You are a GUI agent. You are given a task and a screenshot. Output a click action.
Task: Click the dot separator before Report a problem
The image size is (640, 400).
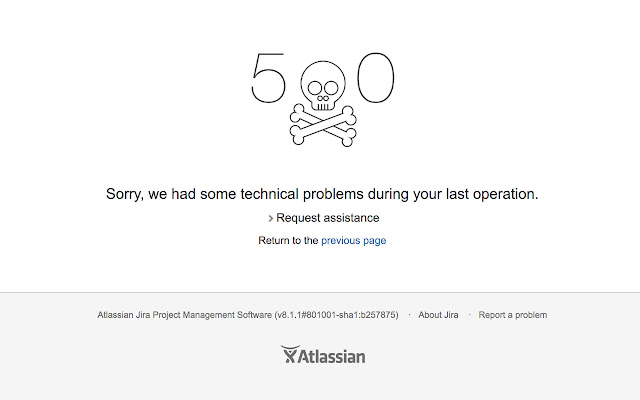[x=469, y=315]
